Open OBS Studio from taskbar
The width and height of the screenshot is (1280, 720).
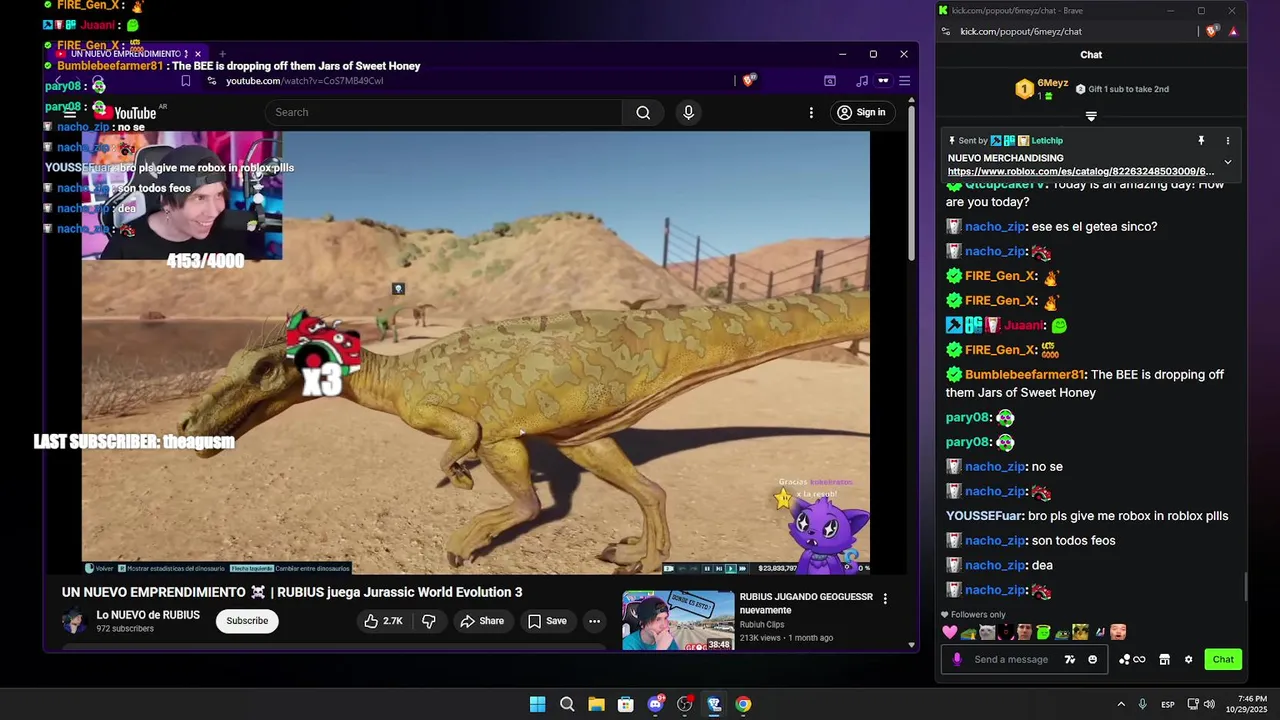(x=684, y=704)
